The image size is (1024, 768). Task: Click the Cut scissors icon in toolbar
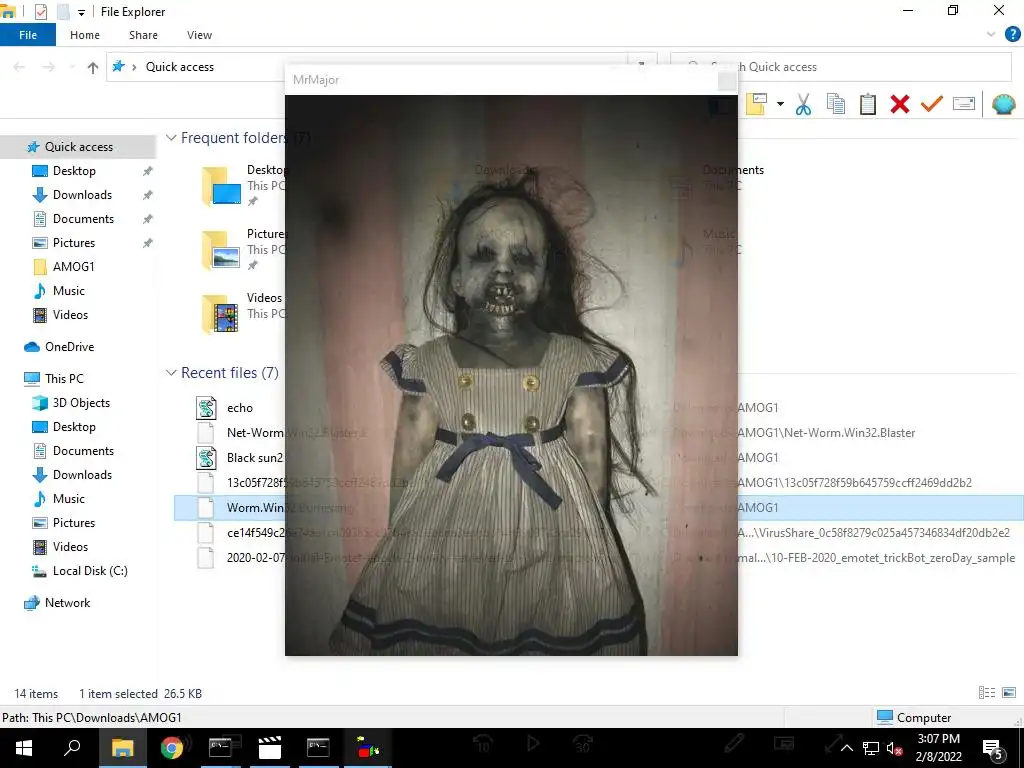[x=803, y=104]
